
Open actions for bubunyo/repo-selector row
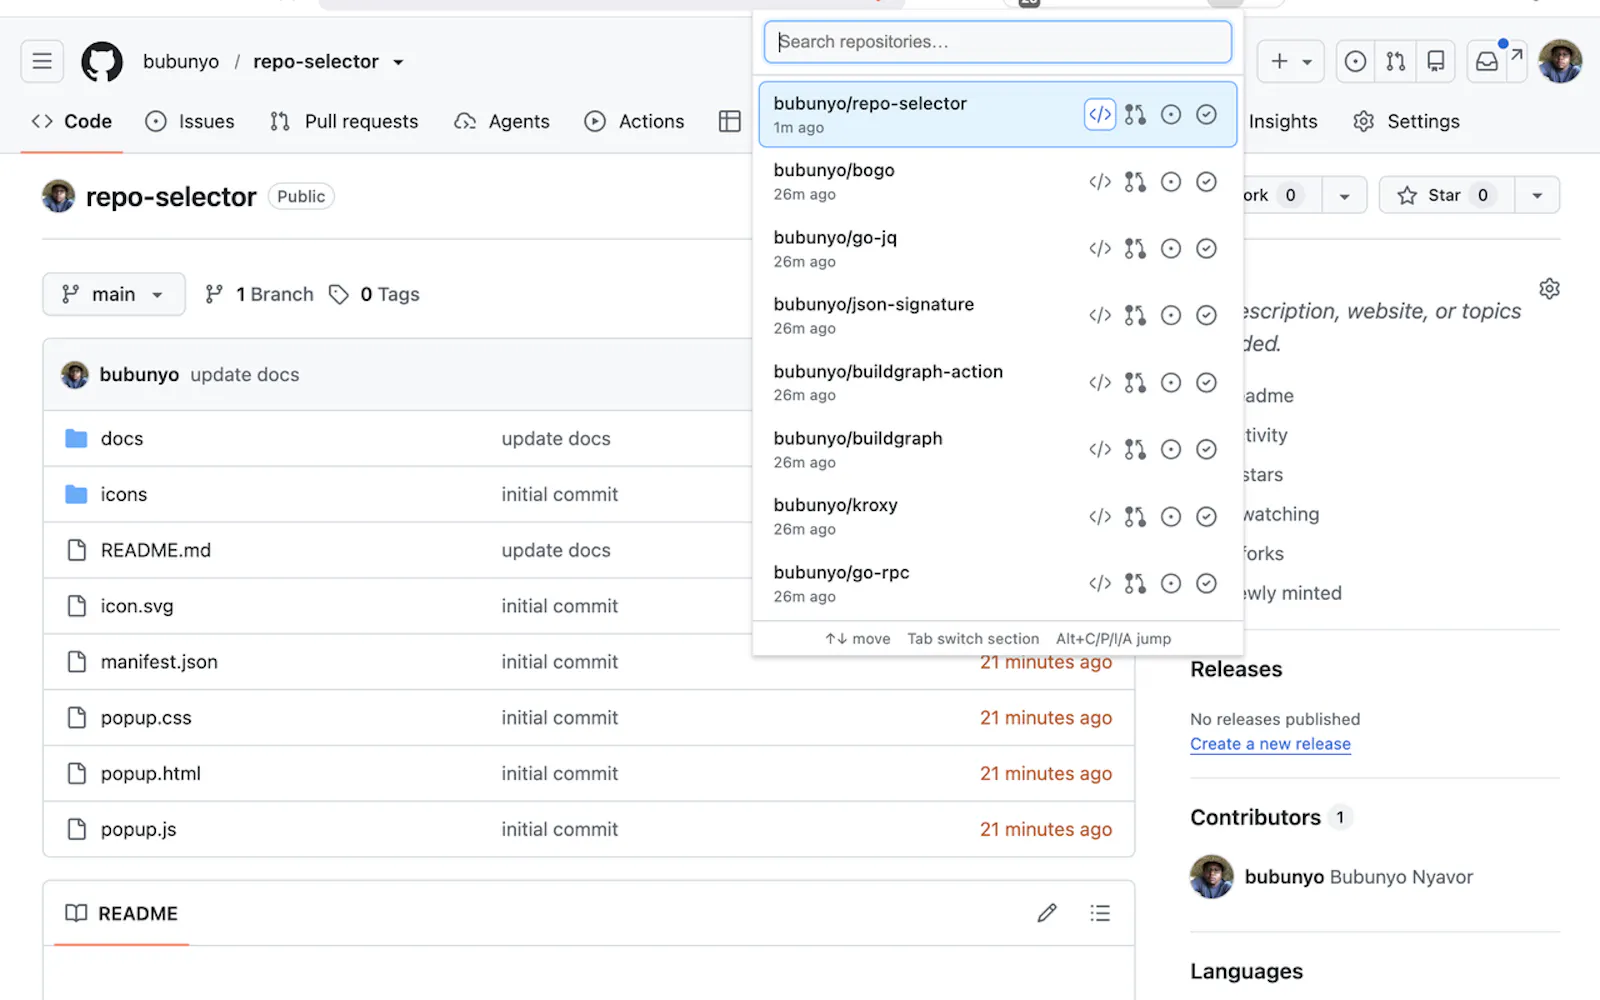1207,115
